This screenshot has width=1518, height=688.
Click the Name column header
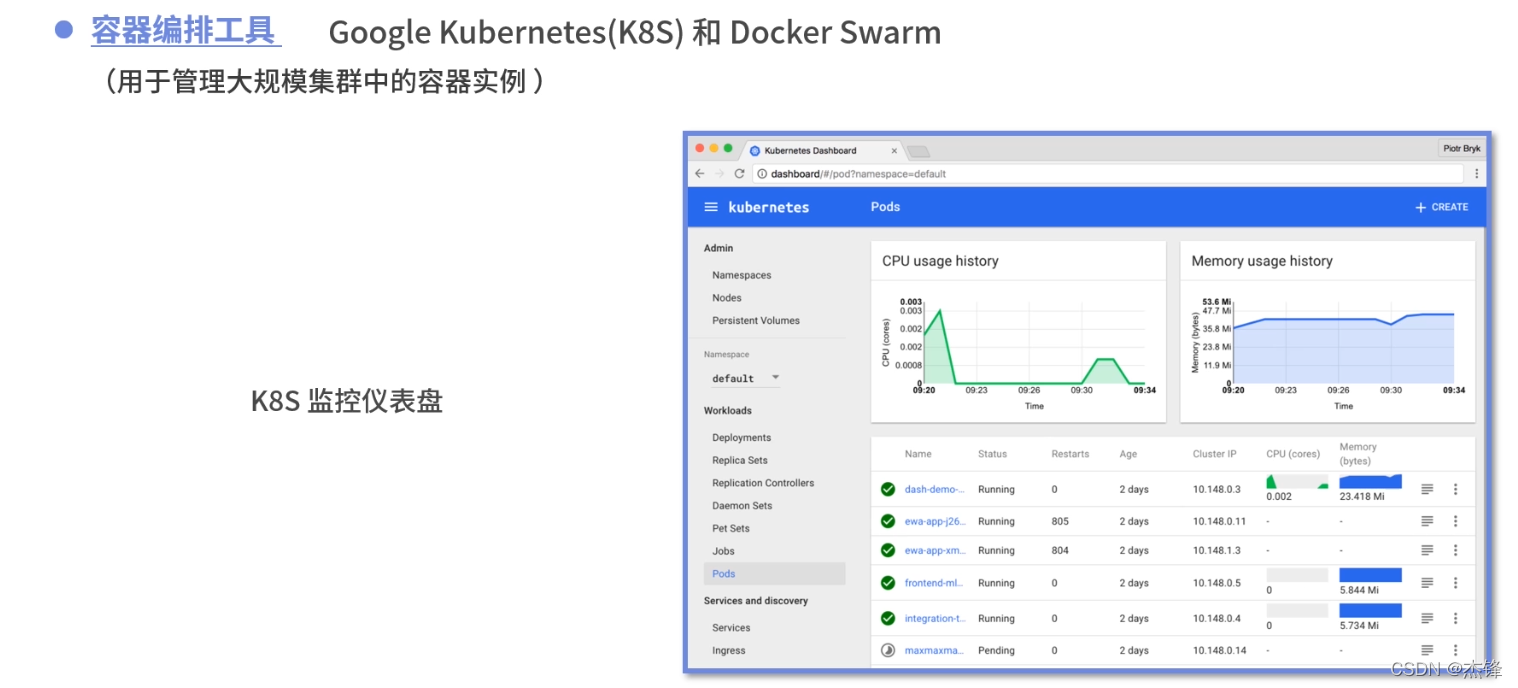[x=918, y=454]
